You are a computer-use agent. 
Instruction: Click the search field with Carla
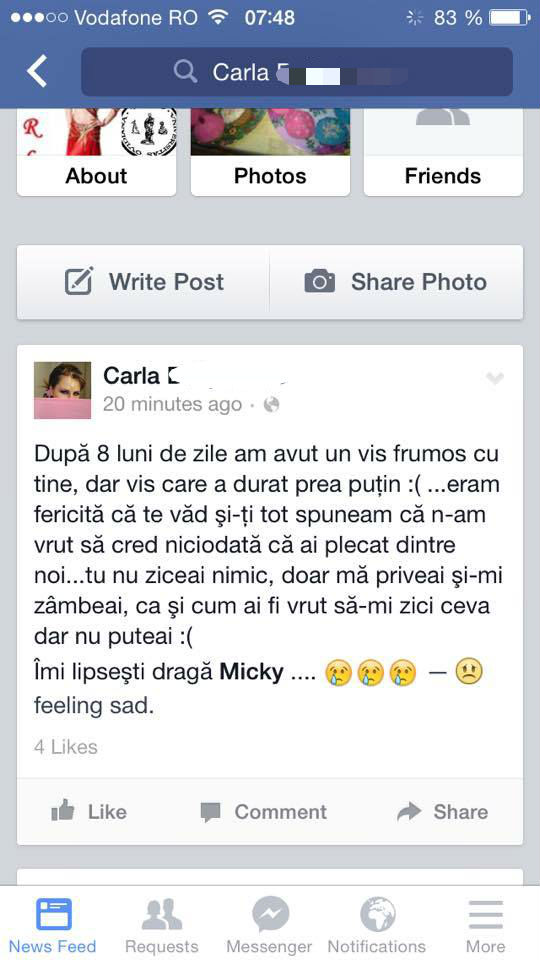pyautogui.click(x=297, y=72)
